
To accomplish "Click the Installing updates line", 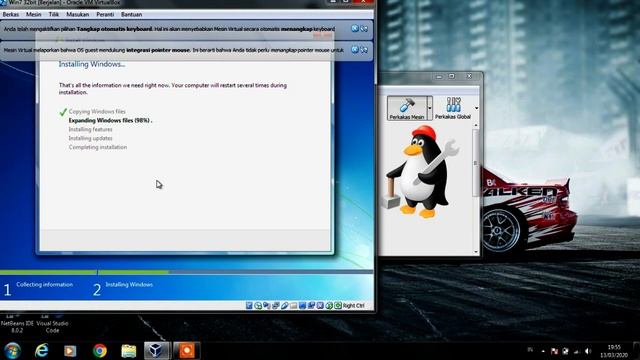I will (x=90, y=138).
